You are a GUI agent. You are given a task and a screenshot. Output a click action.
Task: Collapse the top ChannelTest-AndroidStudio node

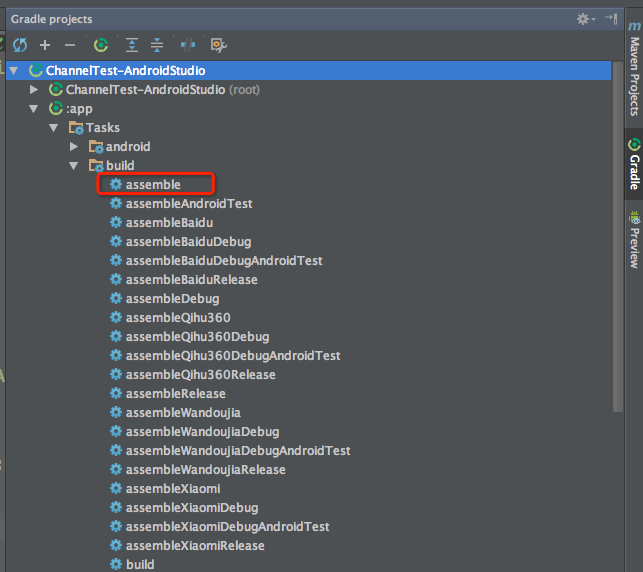14,71
